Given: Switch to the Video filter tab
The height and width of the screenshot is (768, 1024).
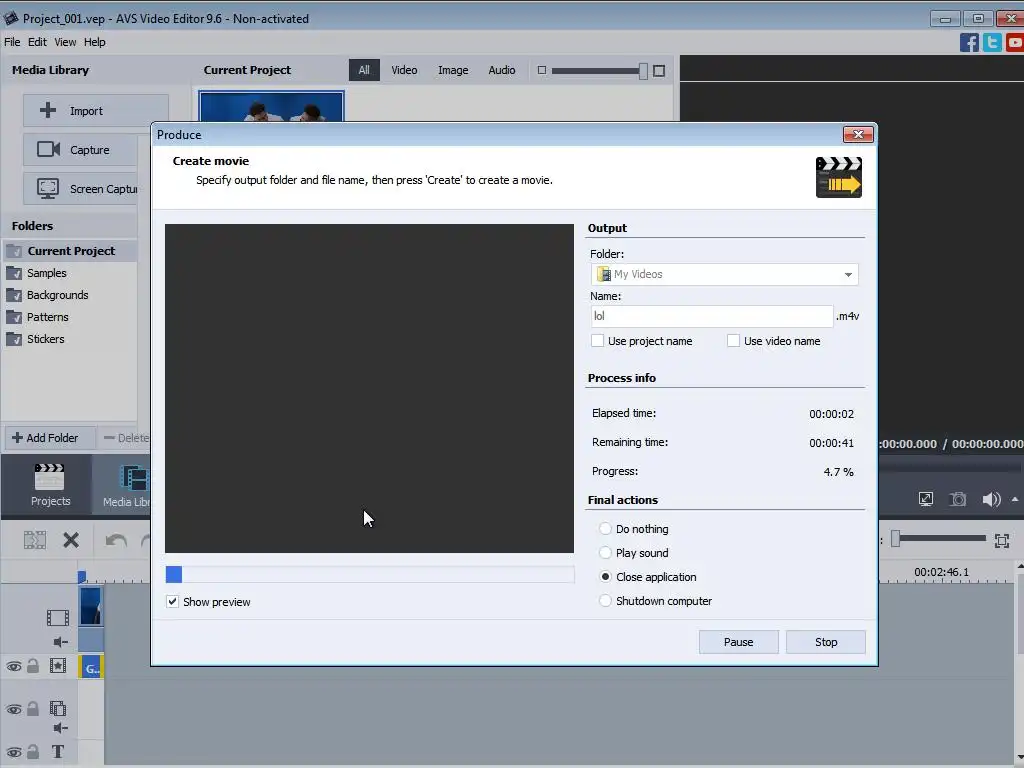Looking at the screenshot, I should tap(404, 70).
